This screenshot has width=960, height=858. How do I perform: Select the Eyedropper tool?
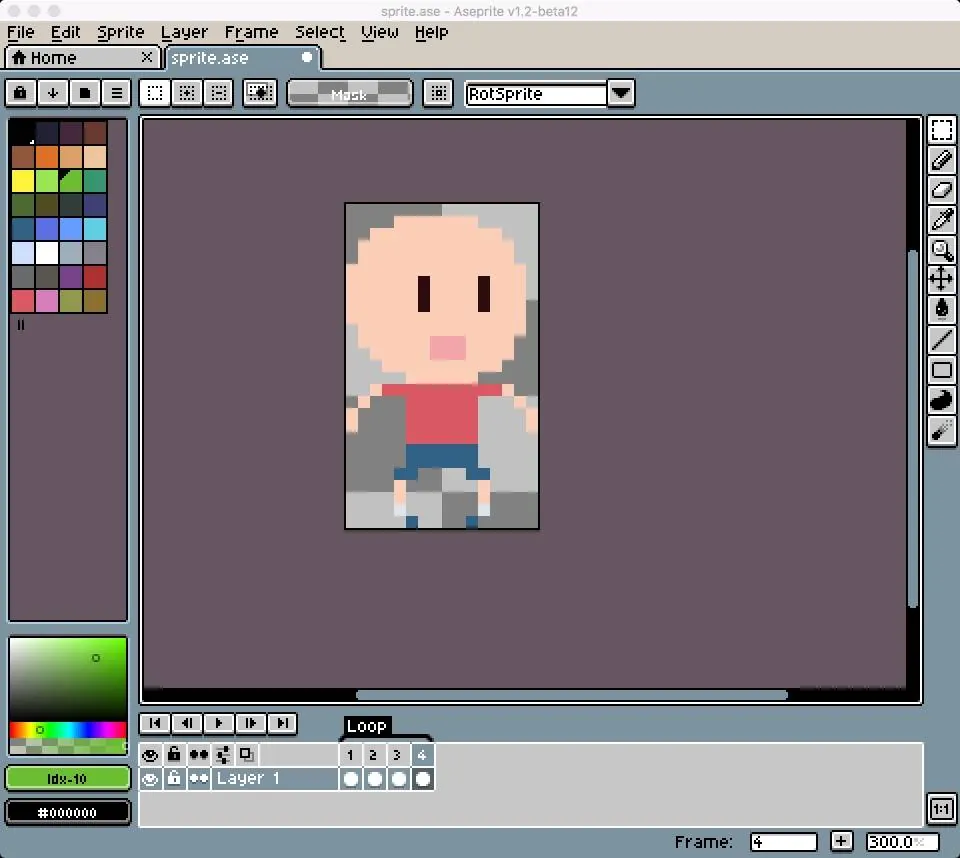coord(941,219)
